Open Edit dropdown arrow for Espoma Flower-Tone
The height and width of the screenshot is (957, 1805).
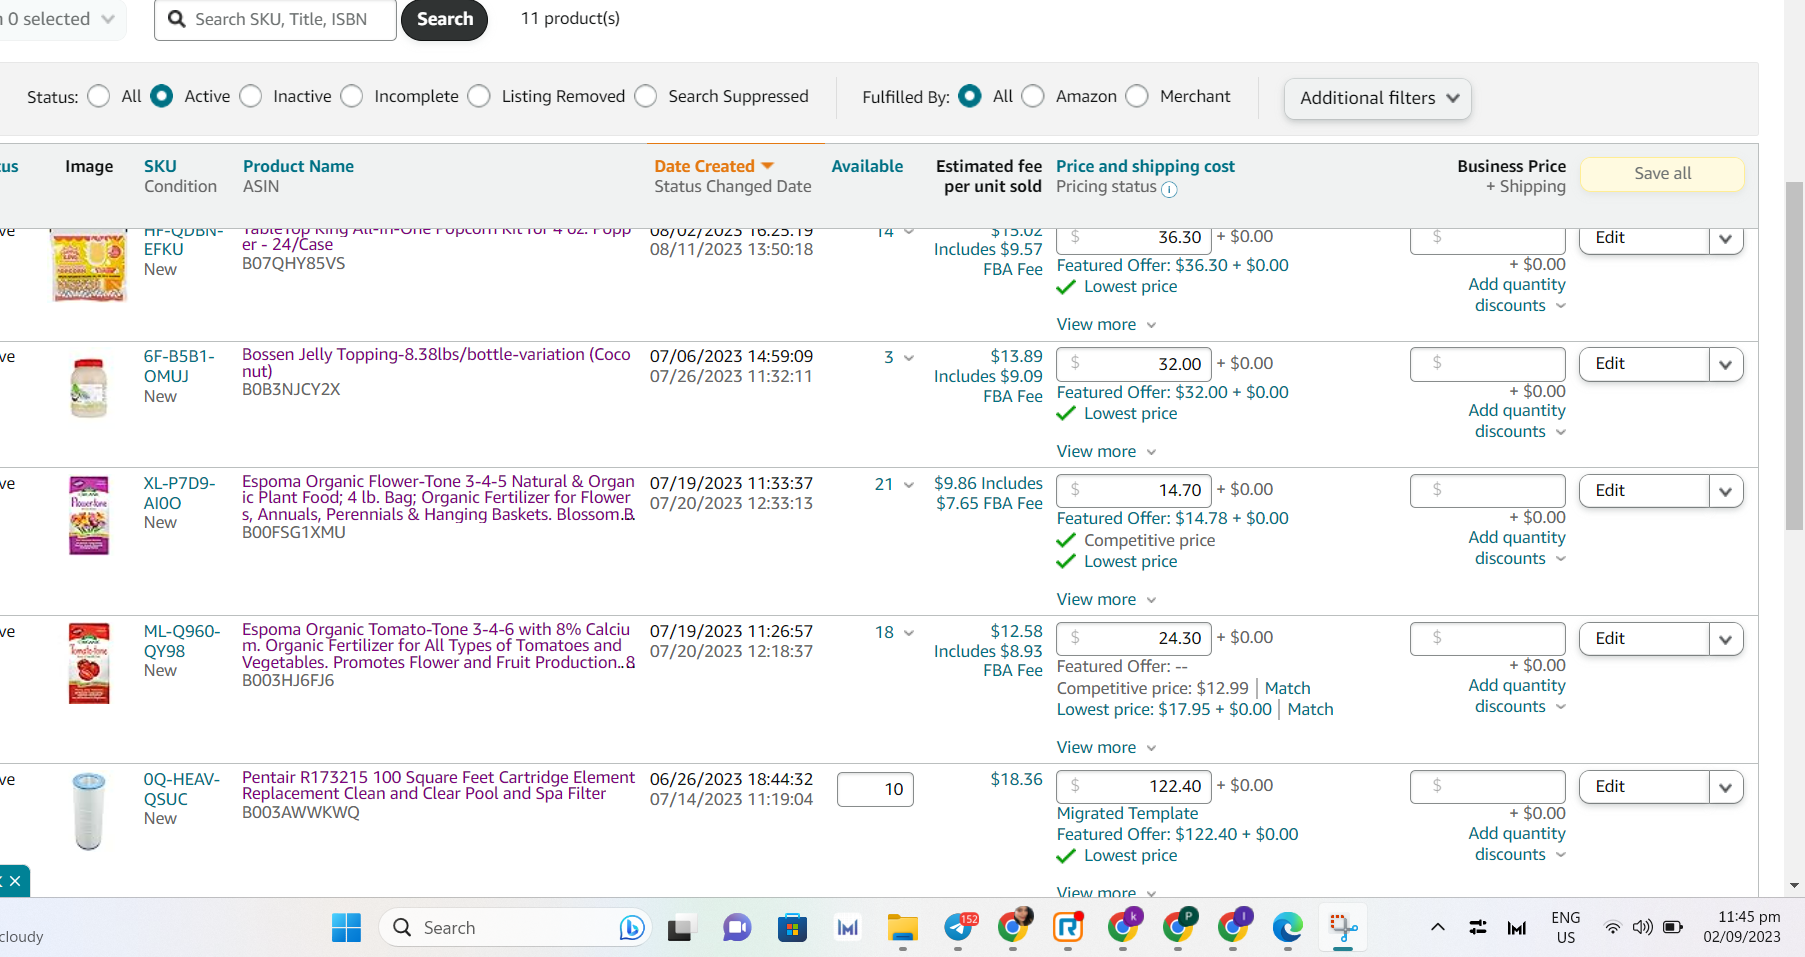1725,491
